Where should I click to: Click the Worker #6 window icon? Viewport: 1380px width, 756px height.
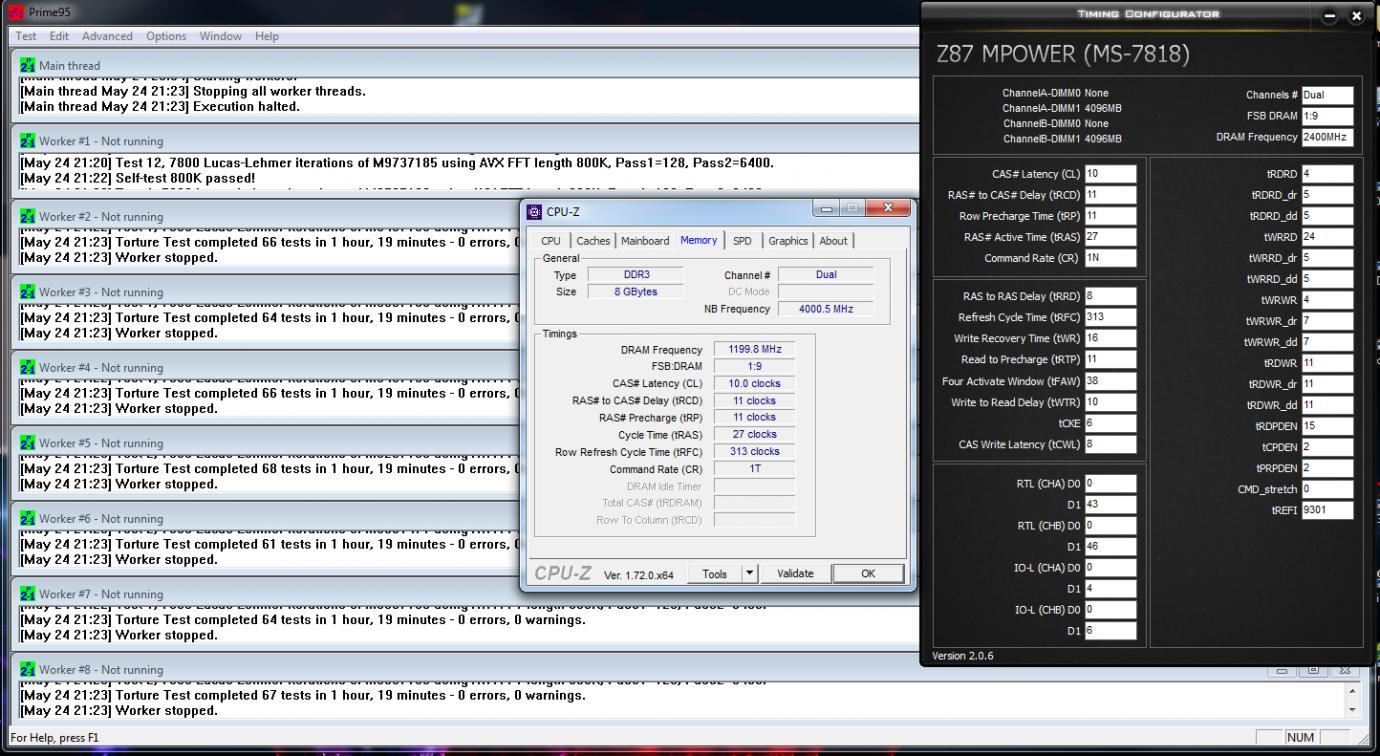(28, 519)
